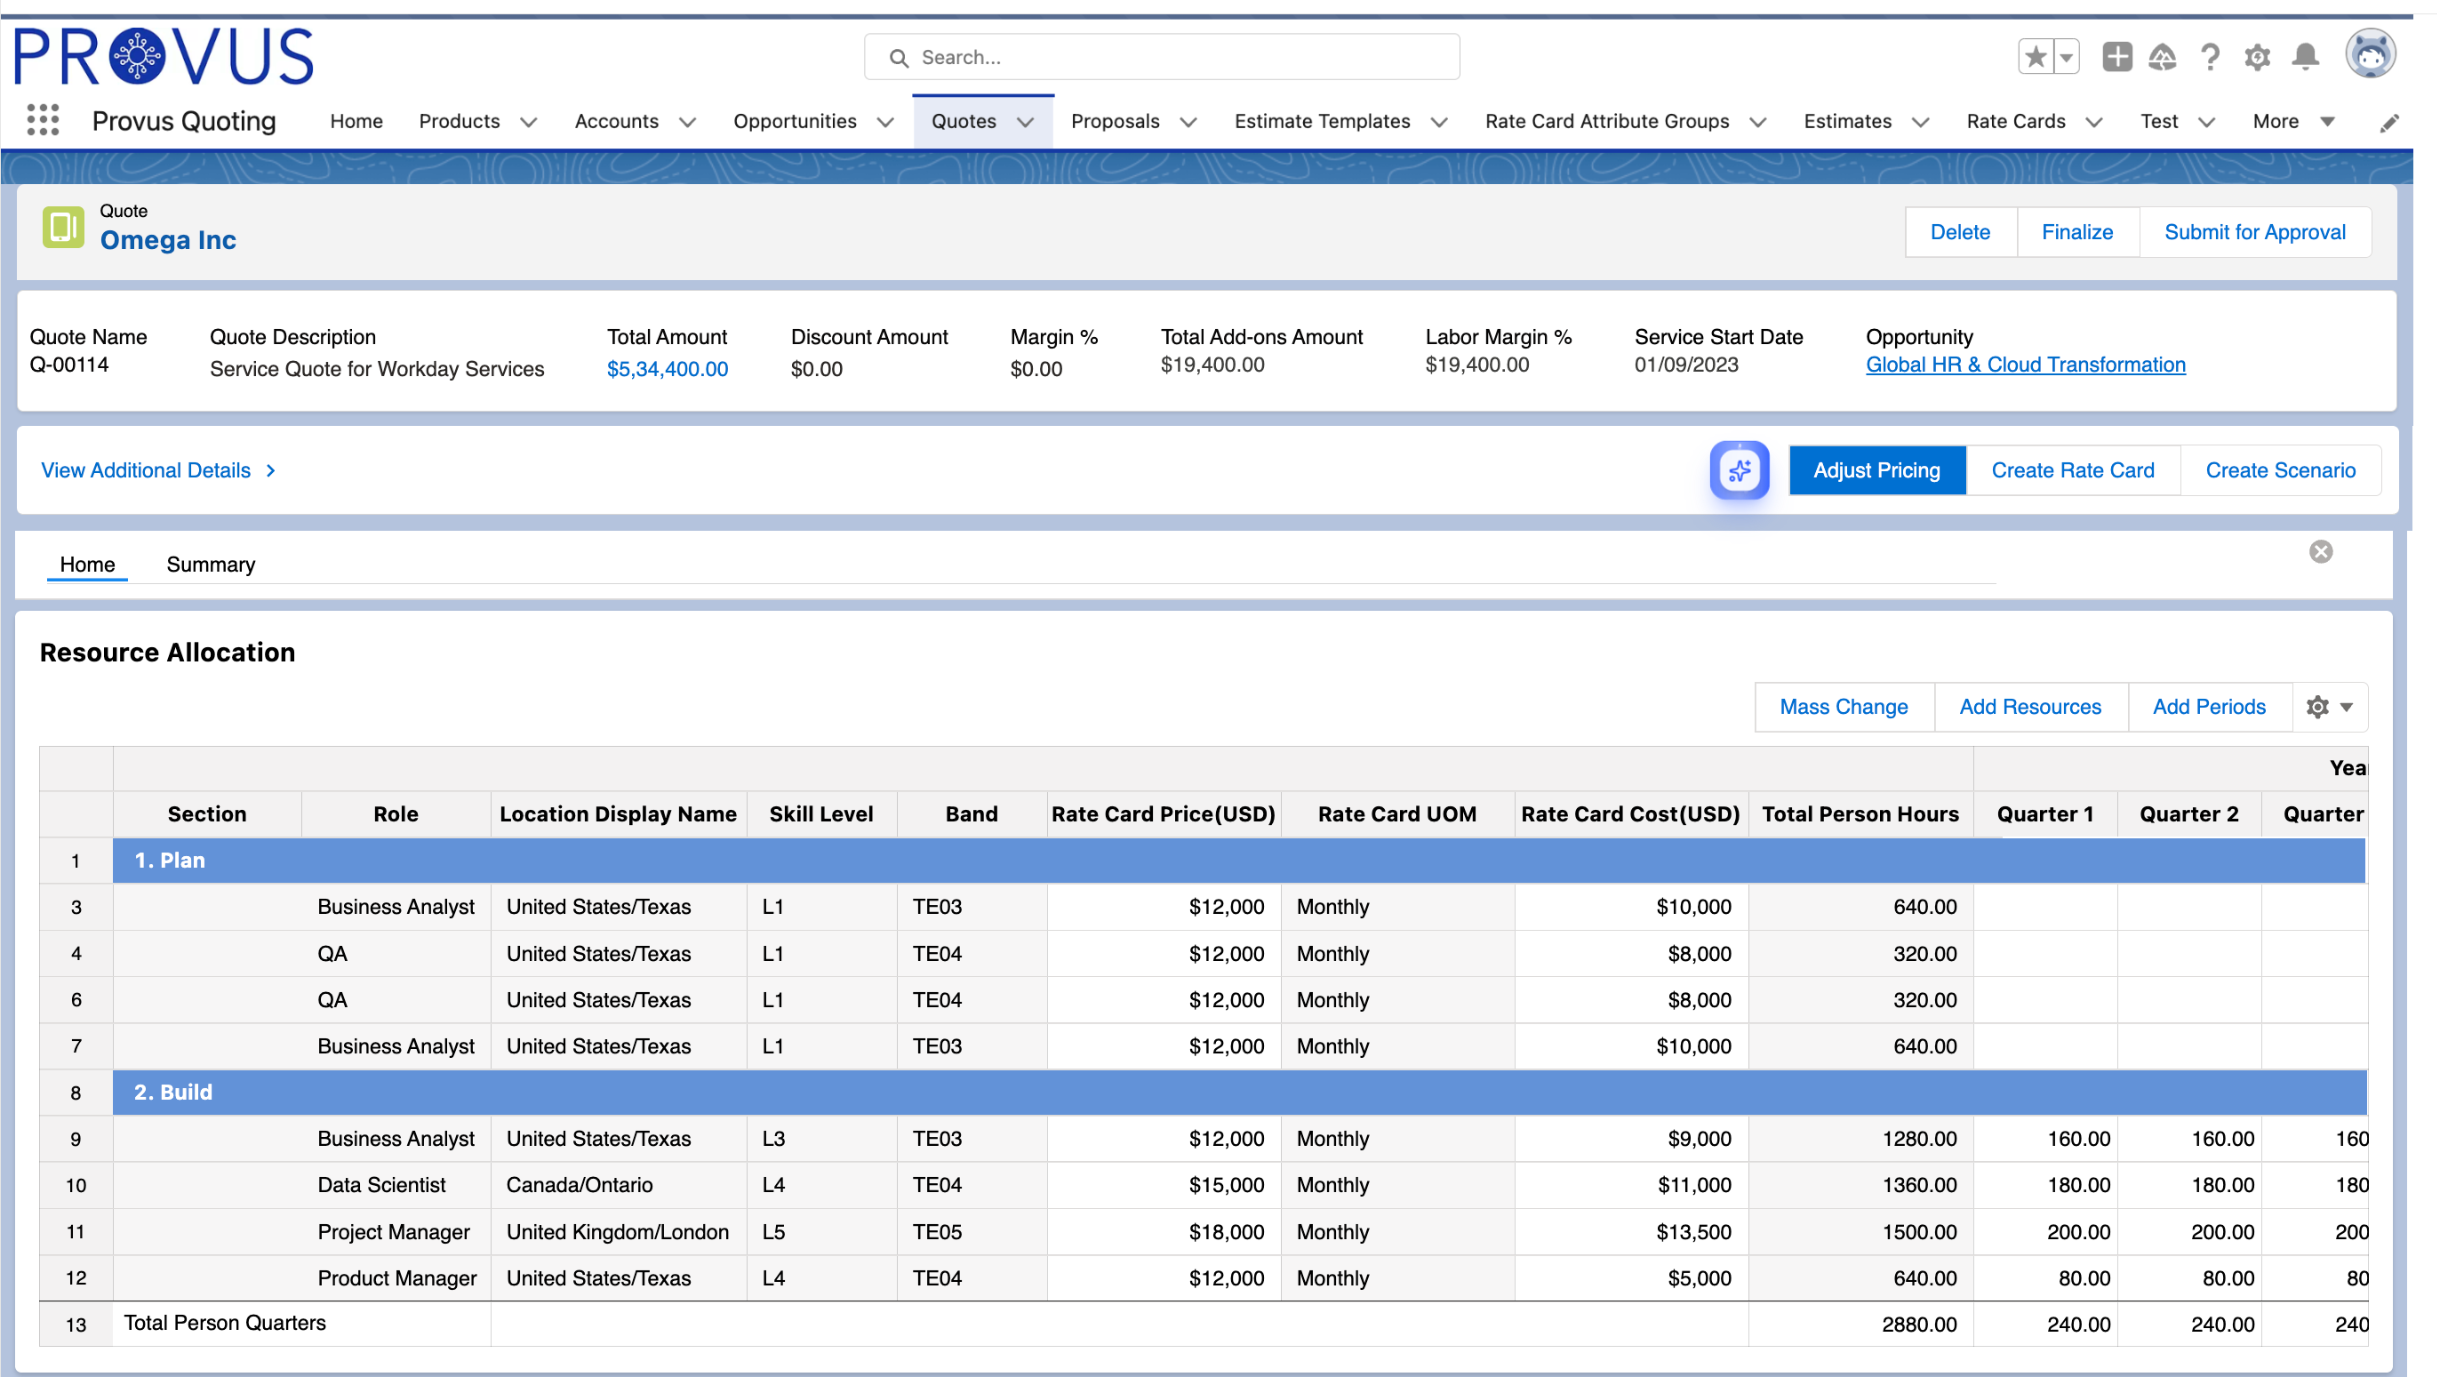
Task: Click the Help question mark icon
Action: click(2210, 57)
